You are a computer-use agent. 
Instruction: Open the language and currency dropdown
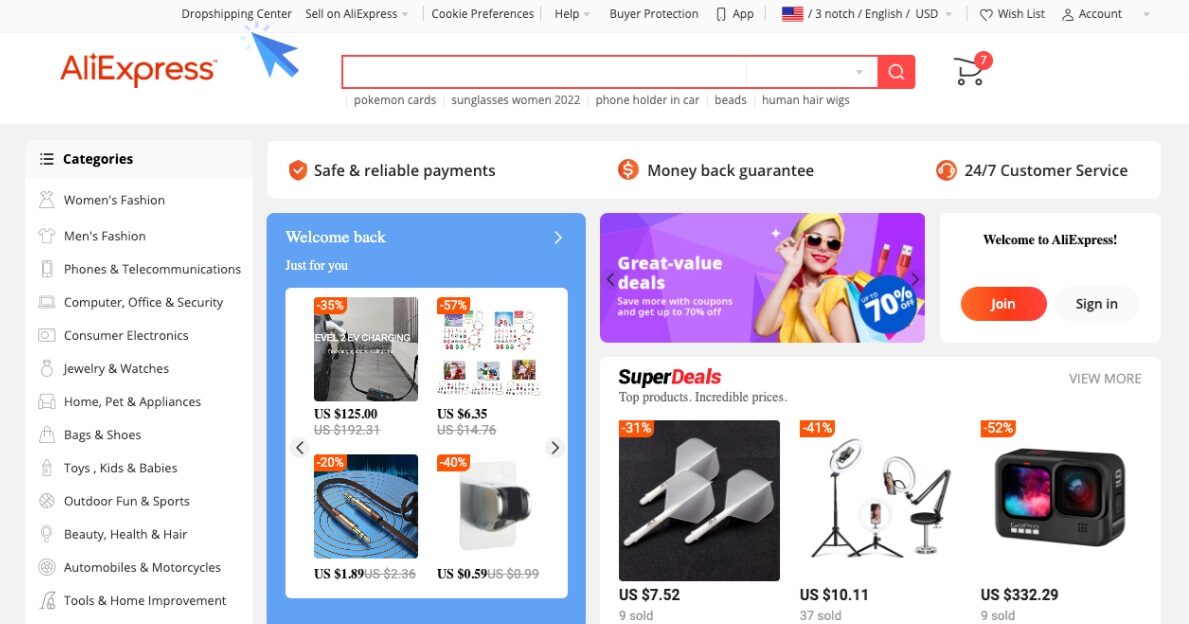[x=867, y=14]
